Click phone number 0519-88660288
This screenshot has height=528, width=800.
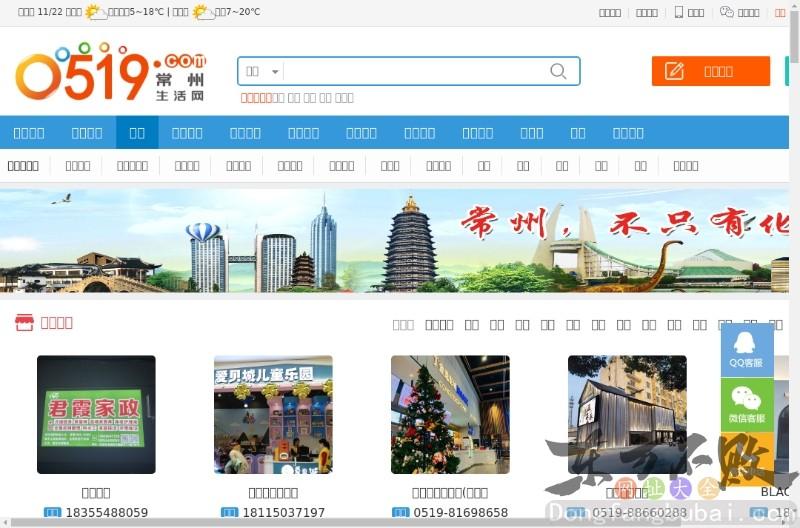(x=639, y=512)
